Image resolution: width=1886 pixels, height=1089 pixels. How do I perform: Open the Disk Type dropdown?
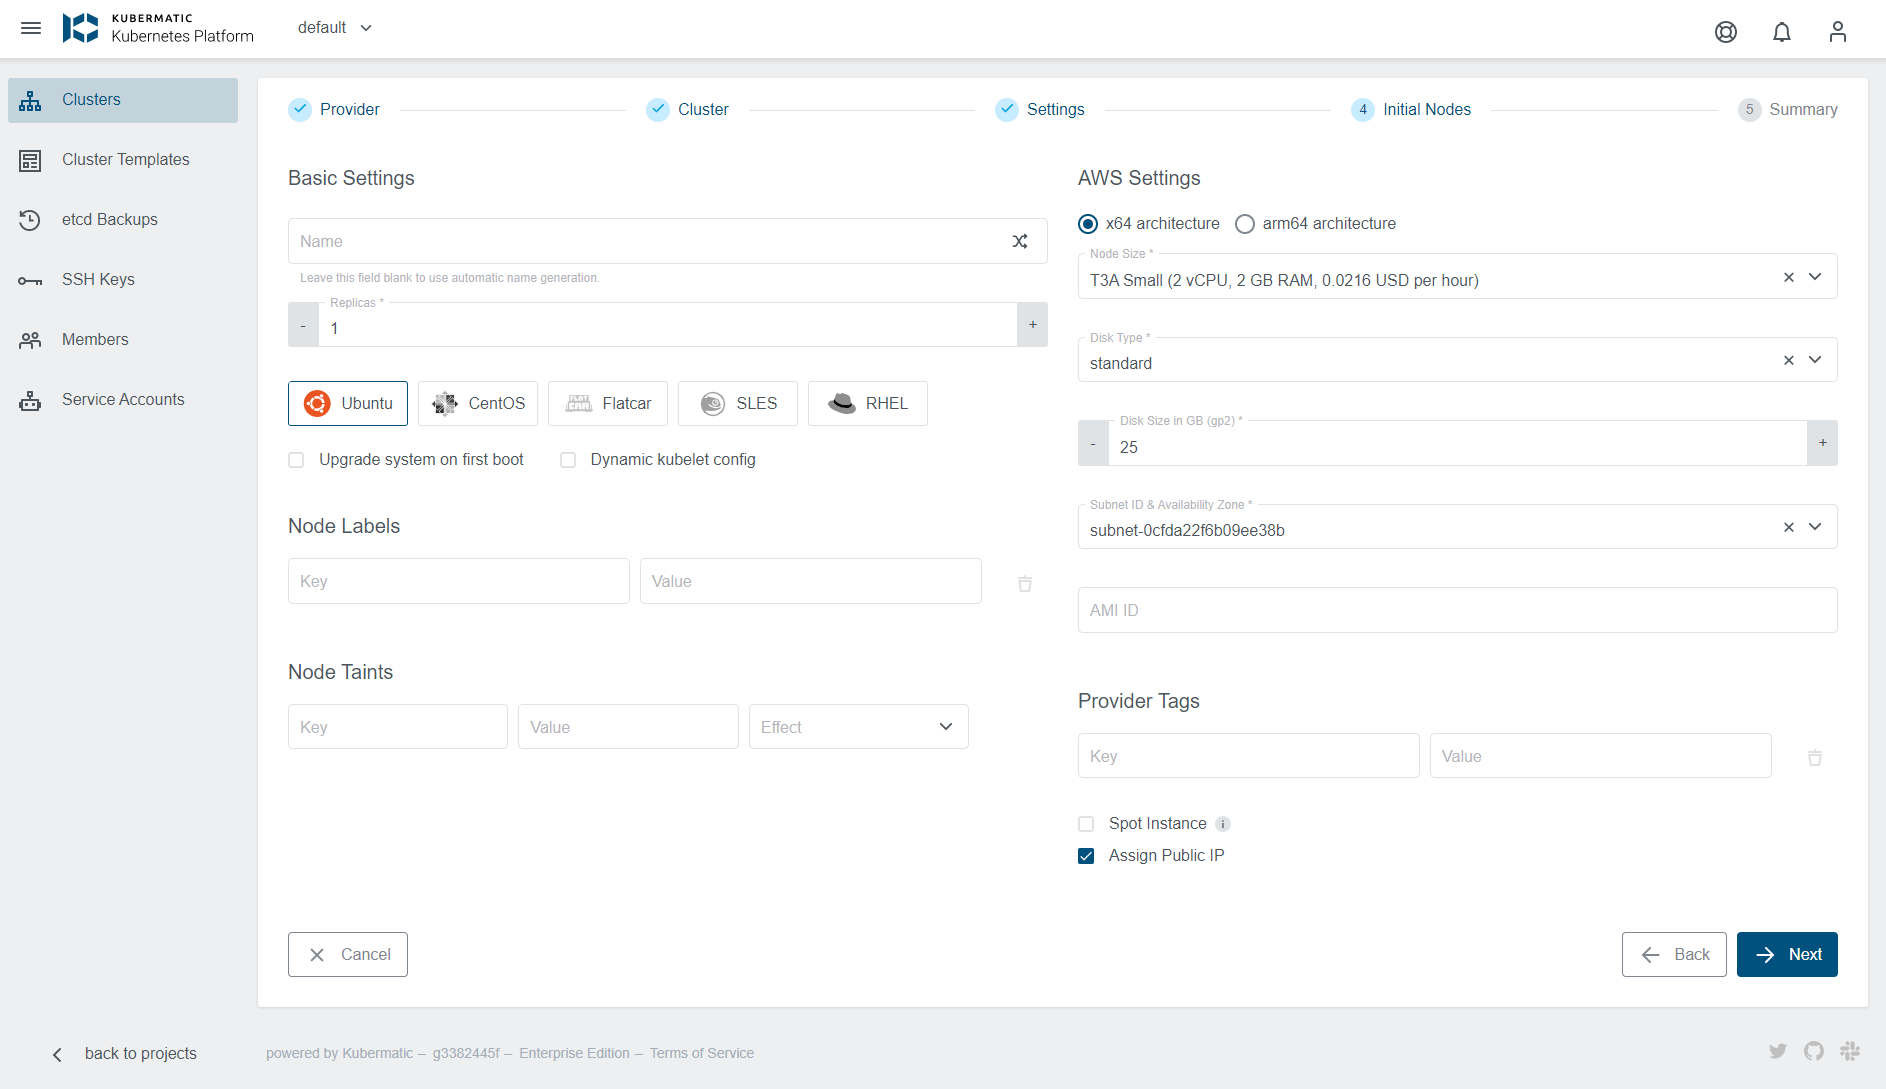1813,360
